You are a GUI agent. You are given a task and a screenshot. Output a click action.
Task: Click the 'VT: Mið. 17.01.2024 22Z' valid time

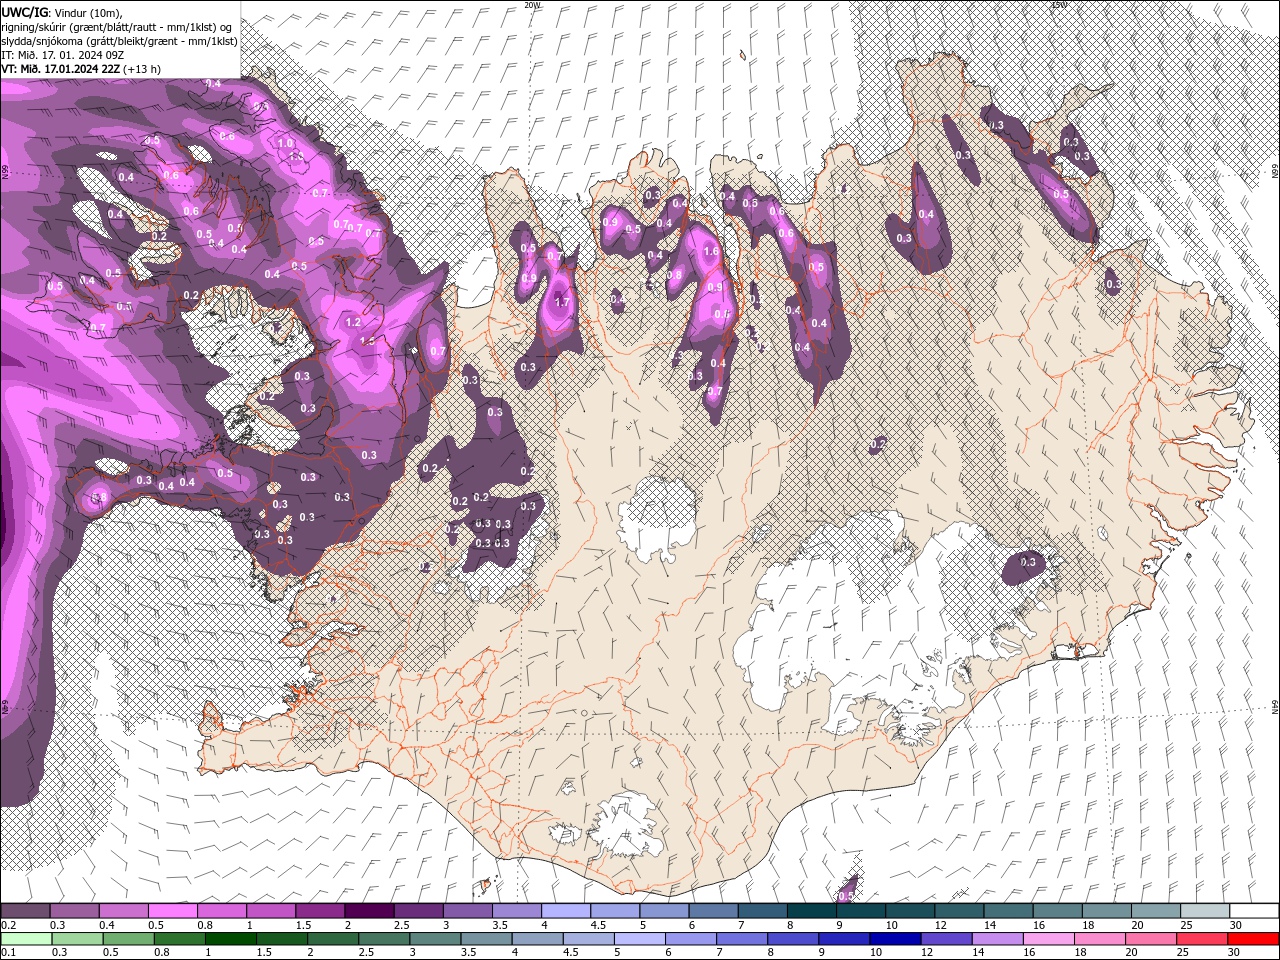point(60,69)
